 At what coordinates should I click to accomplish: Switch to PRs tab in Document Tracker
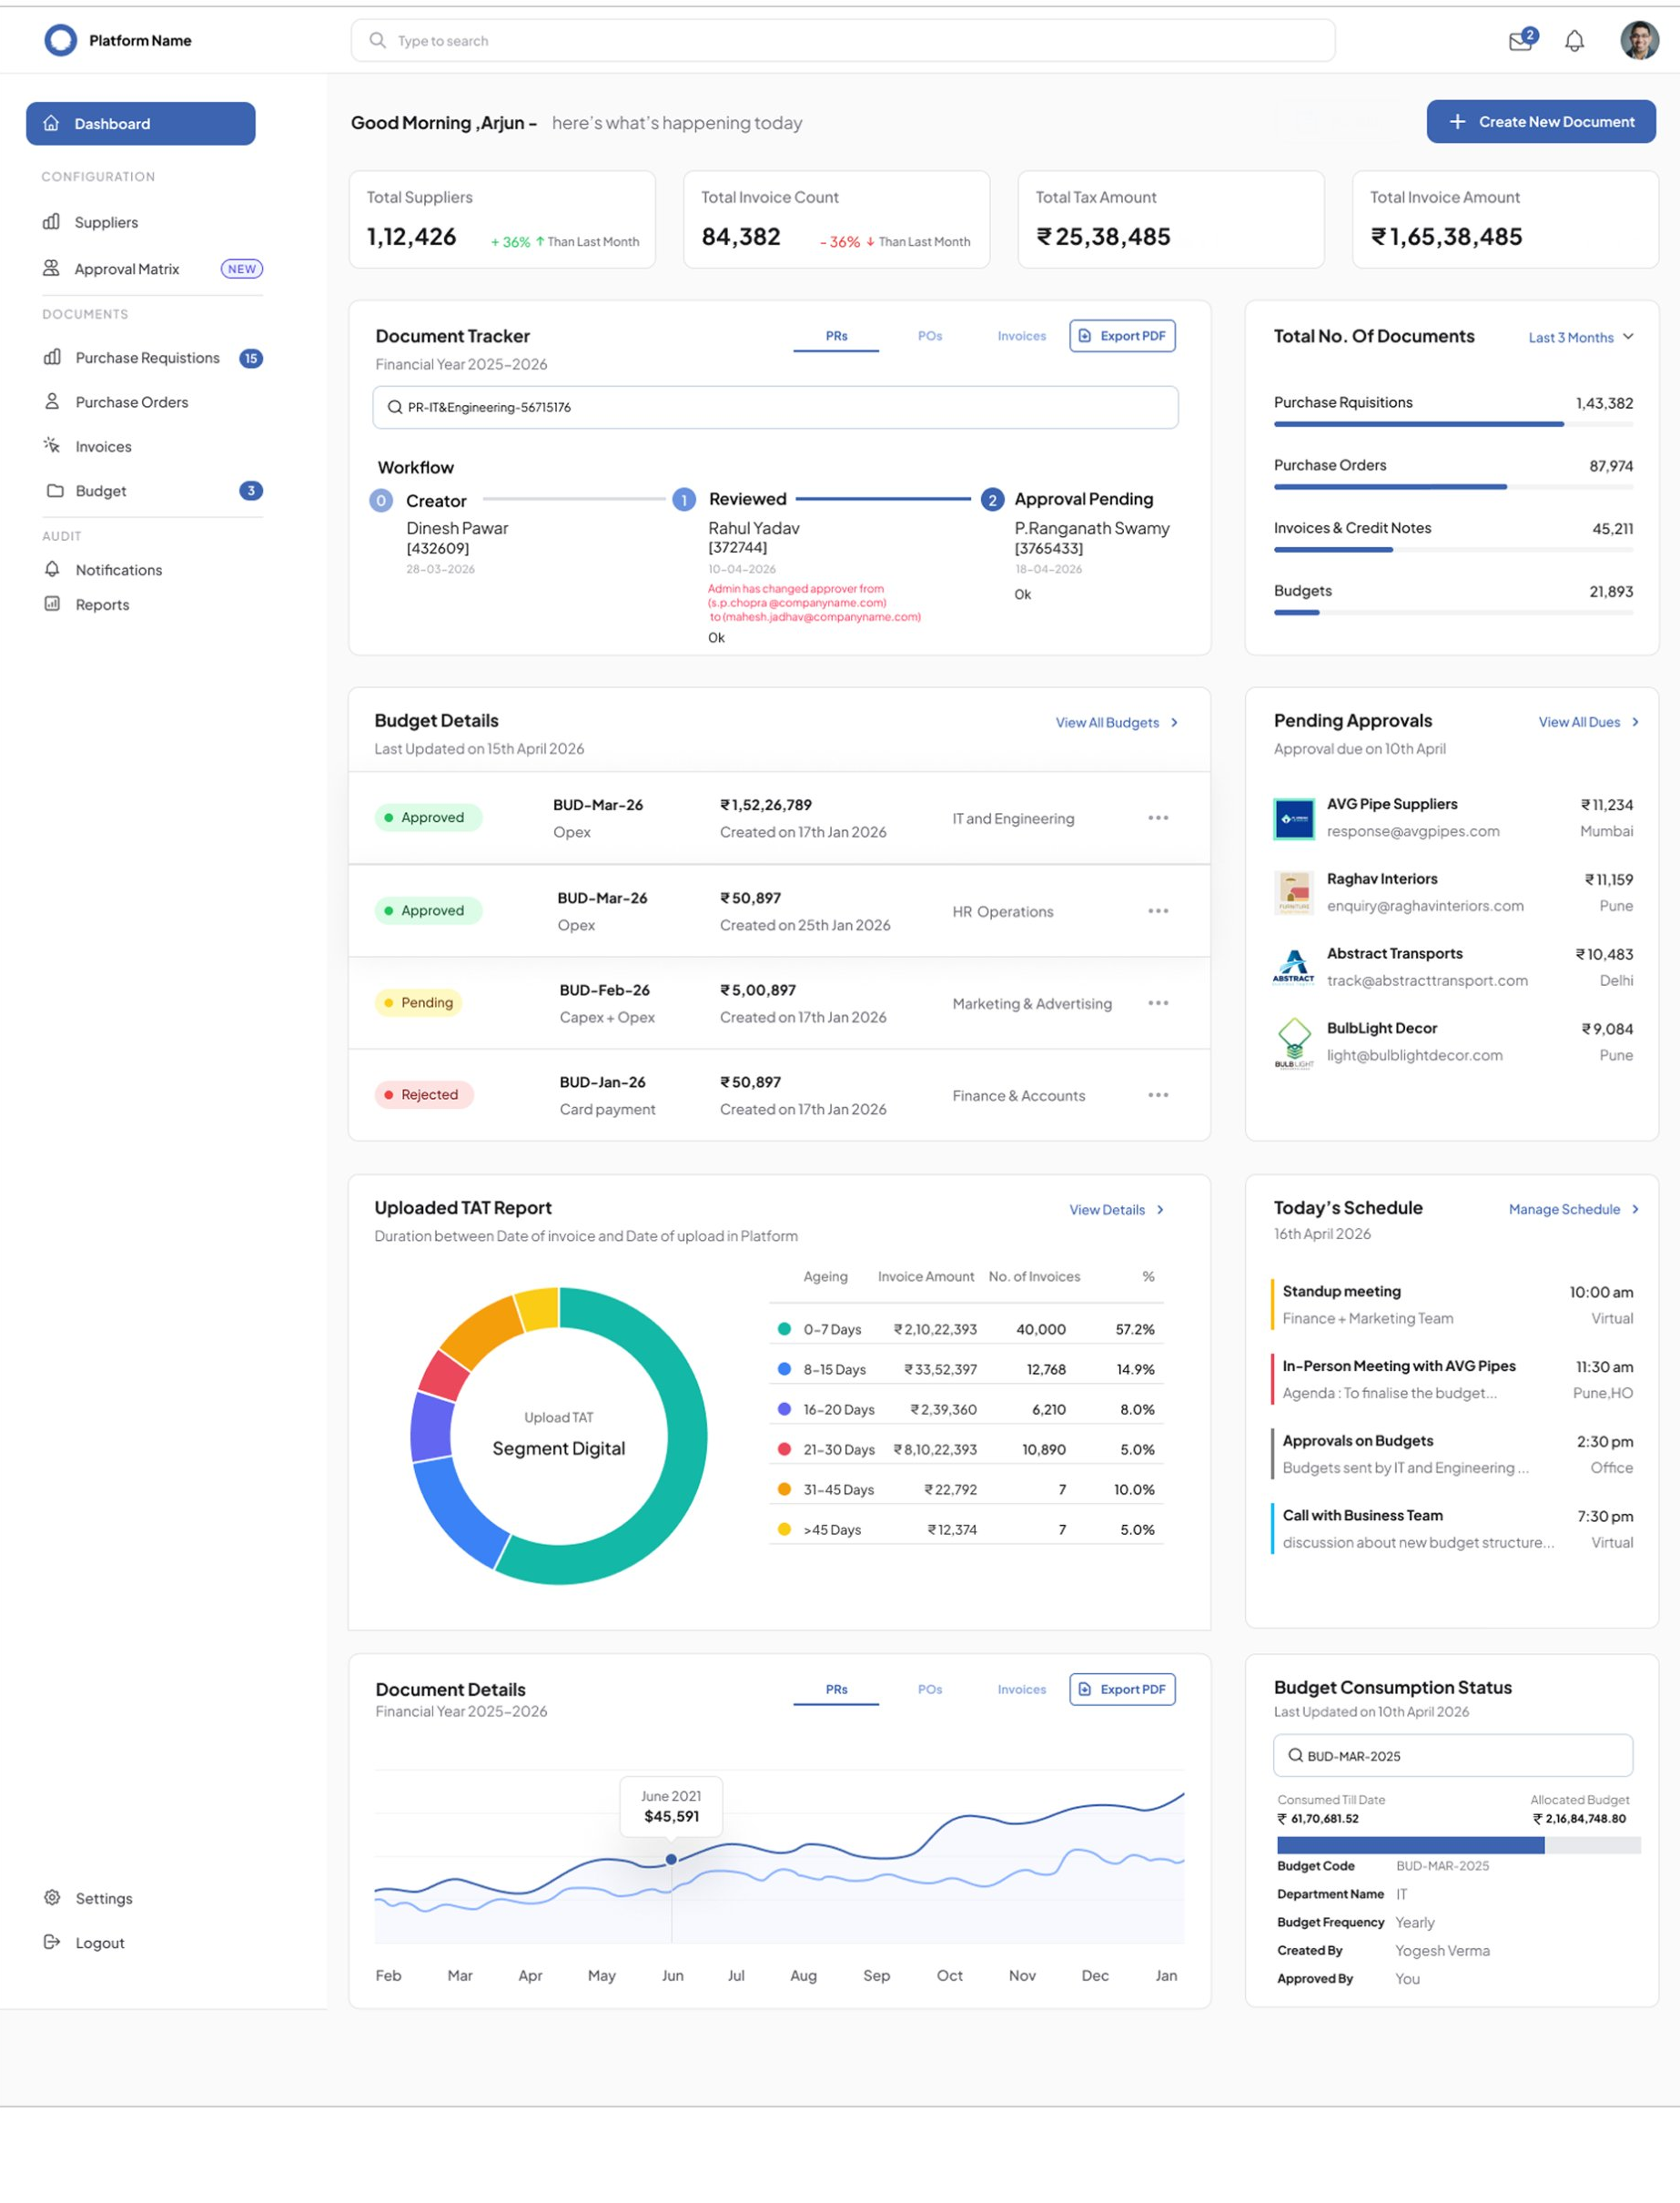tap(836, 337)
